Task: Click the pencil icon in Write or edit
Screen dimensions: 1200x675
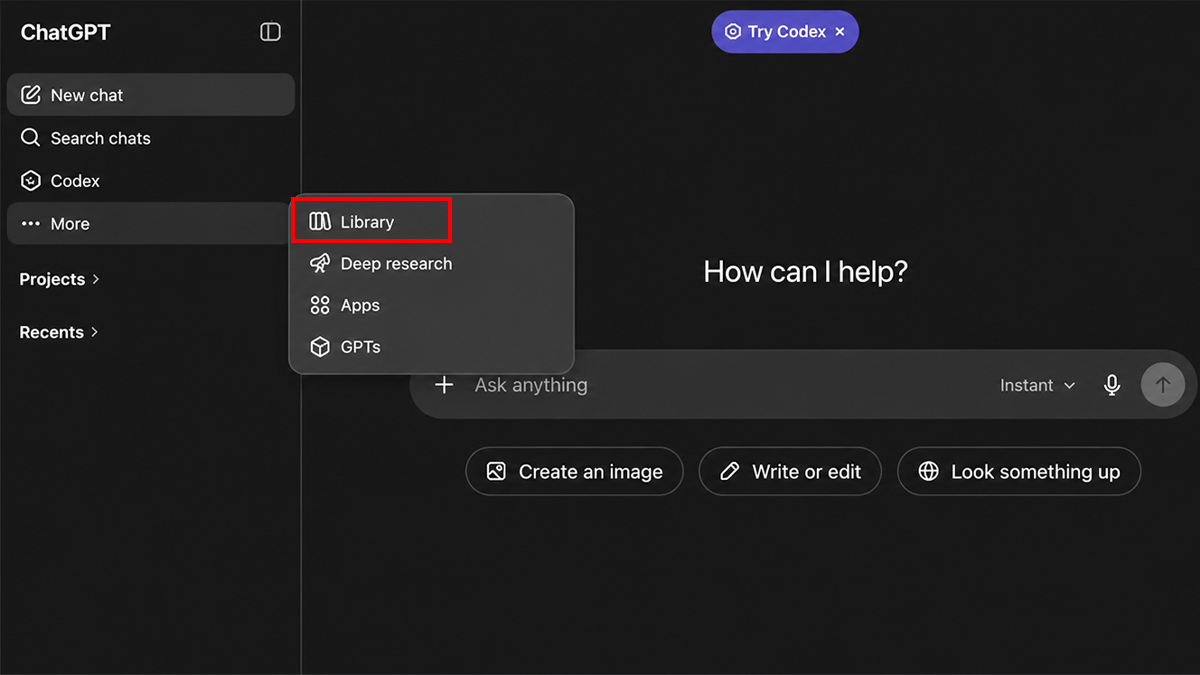Action: pos(730,472)
